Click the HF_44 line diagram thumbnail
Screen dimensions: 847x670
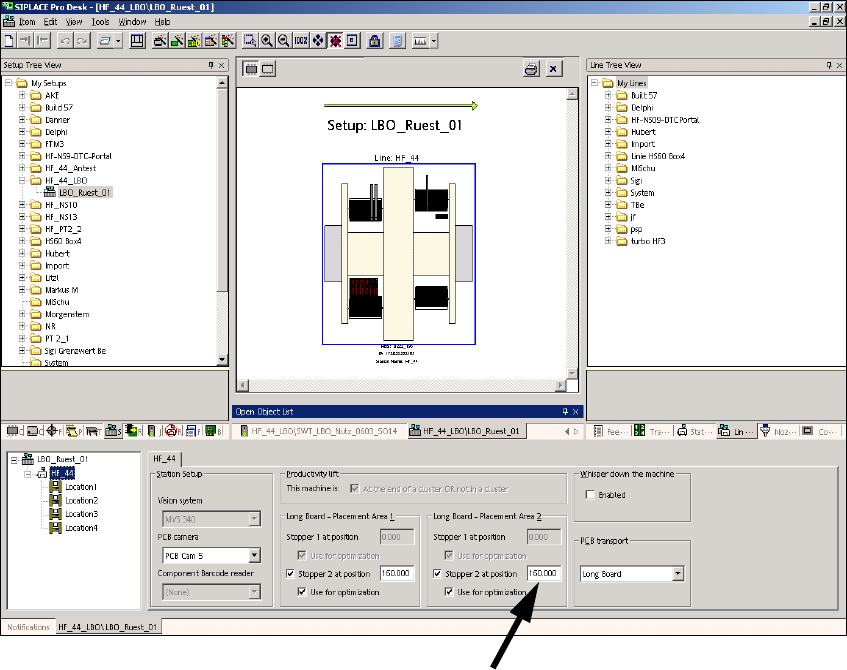(x=399, y=254)
